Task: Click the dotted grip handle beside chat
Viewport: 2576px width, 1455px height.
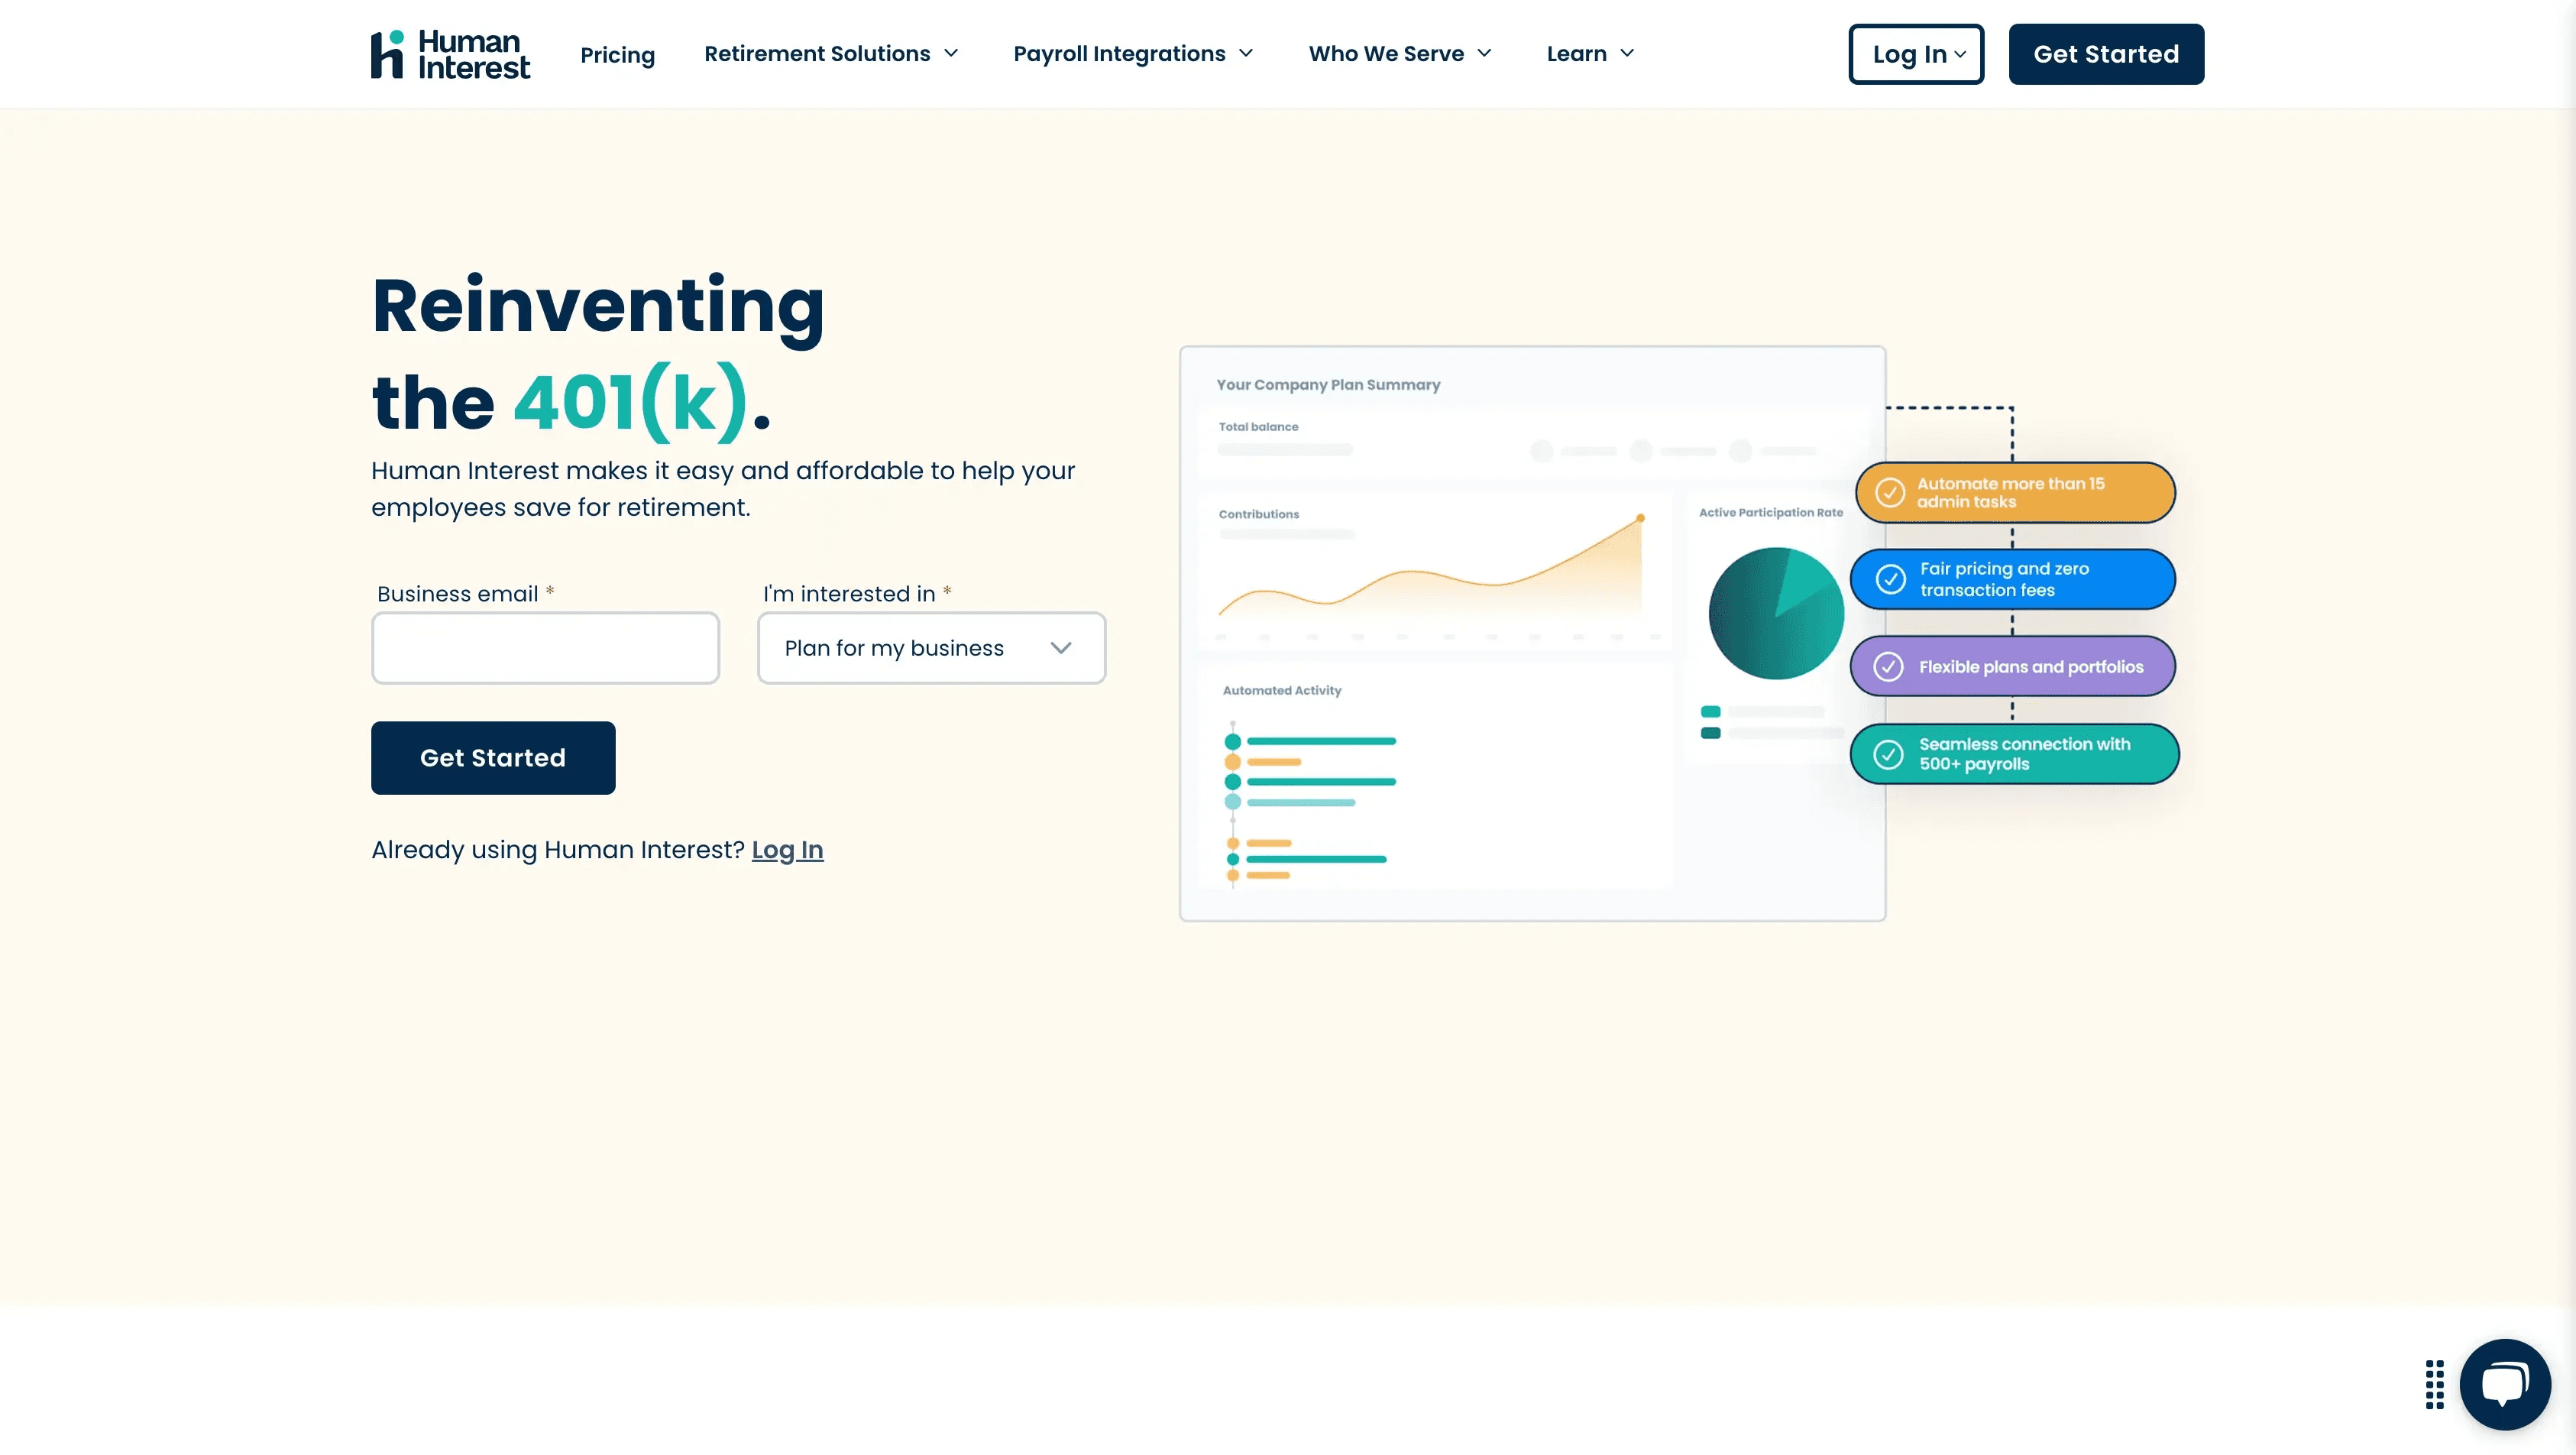Action: tap(2435, 1384)
